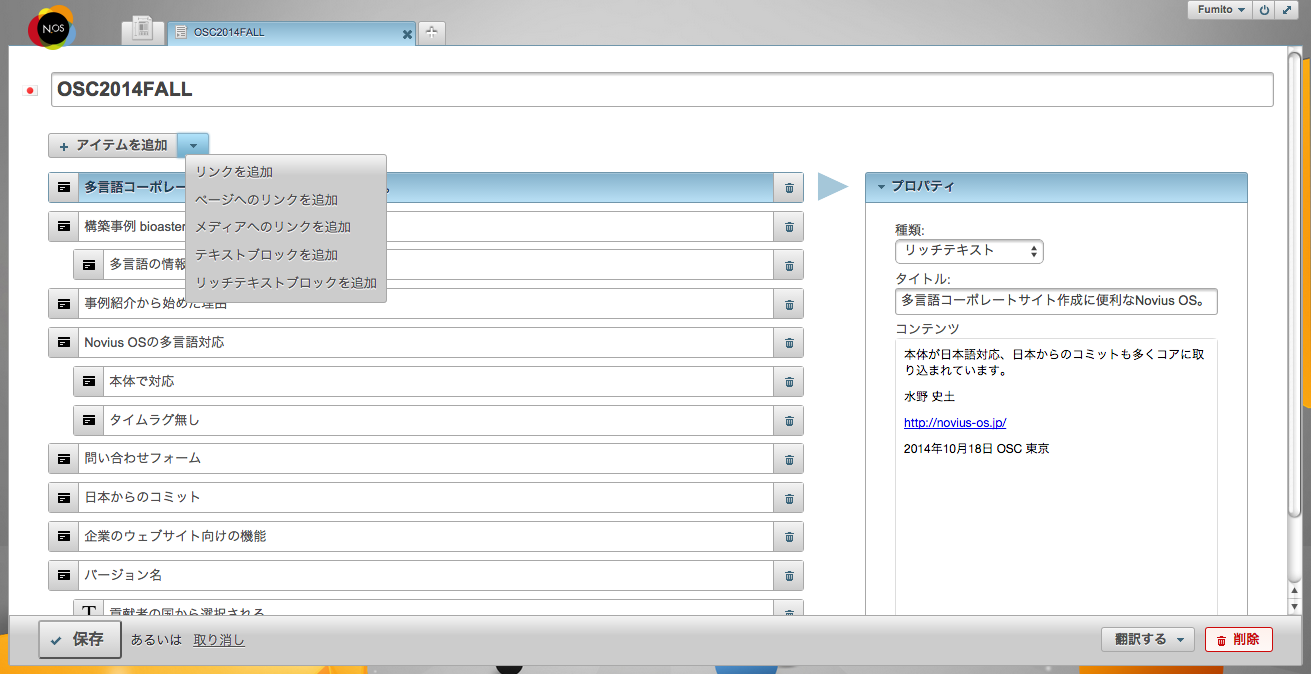This screenshot has height=674, width=1311.
Task: Focus the タイトル input field
Action: pyautogui.click(x=1056, y=301)
